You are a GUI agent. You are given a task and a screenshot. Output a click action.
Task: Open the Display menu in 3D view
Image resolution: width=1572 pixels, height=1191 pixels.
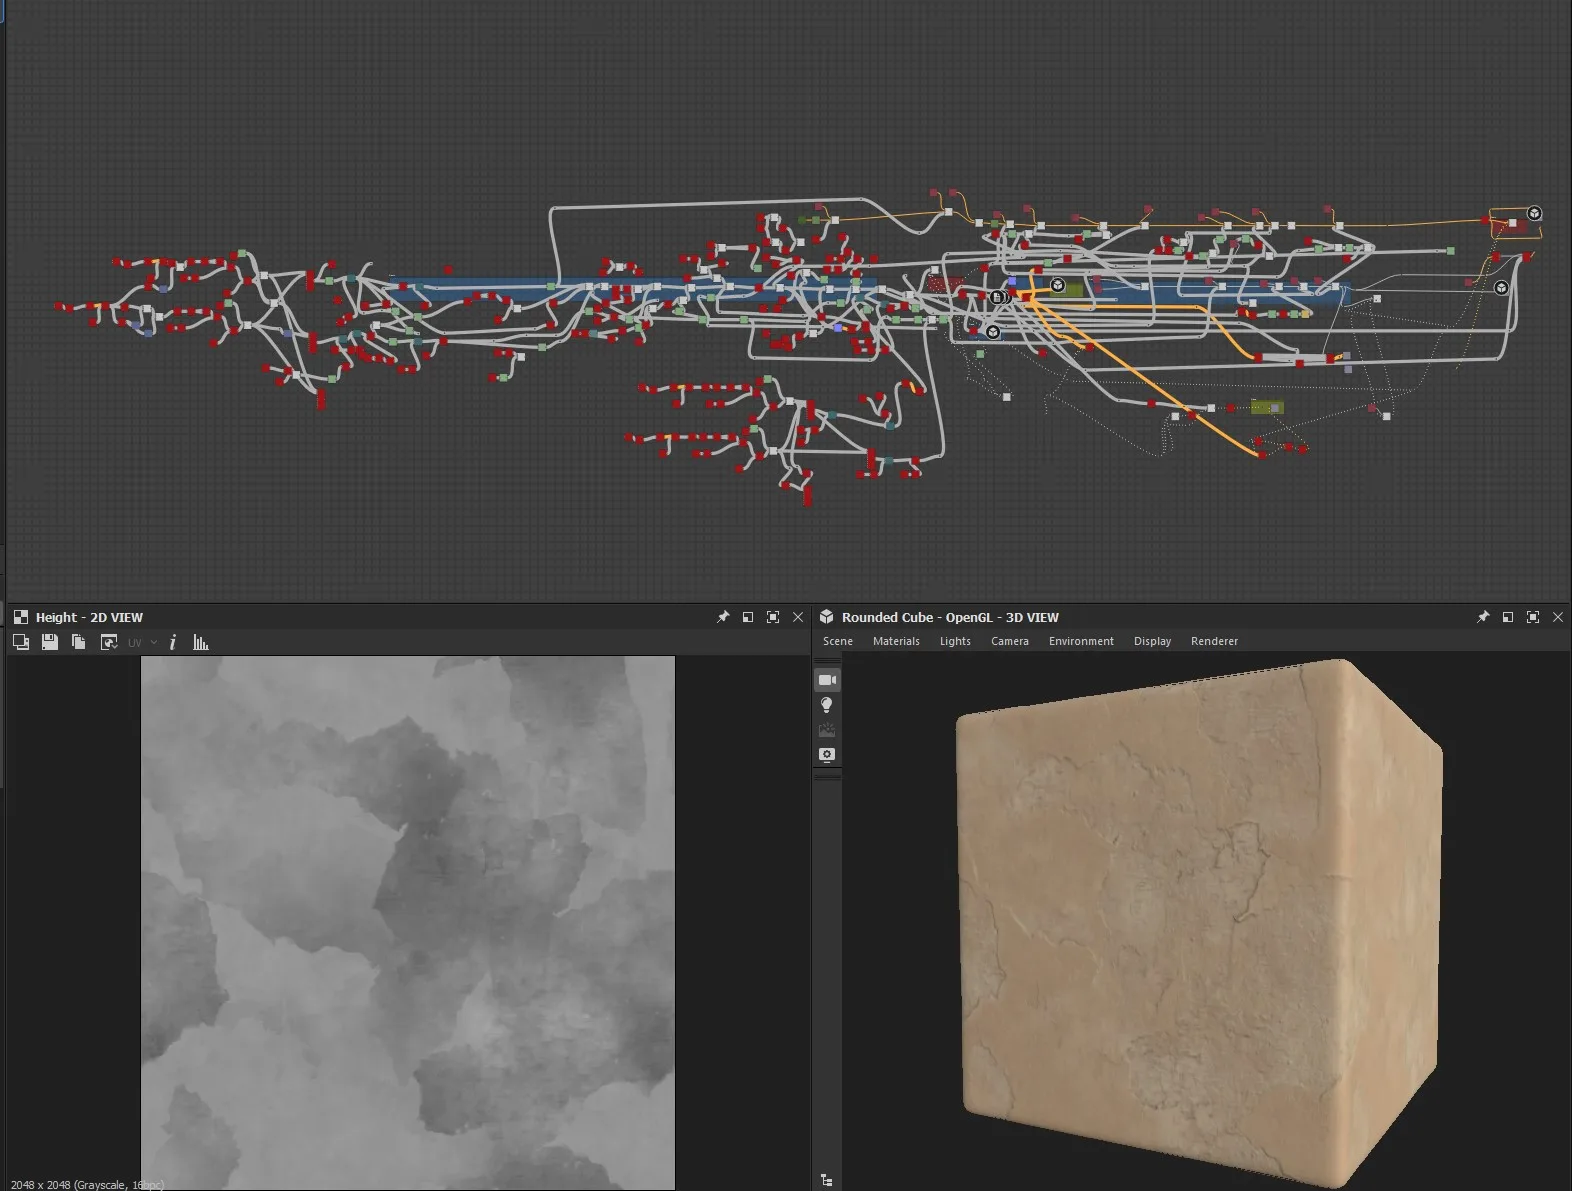tap(1152, 641)
